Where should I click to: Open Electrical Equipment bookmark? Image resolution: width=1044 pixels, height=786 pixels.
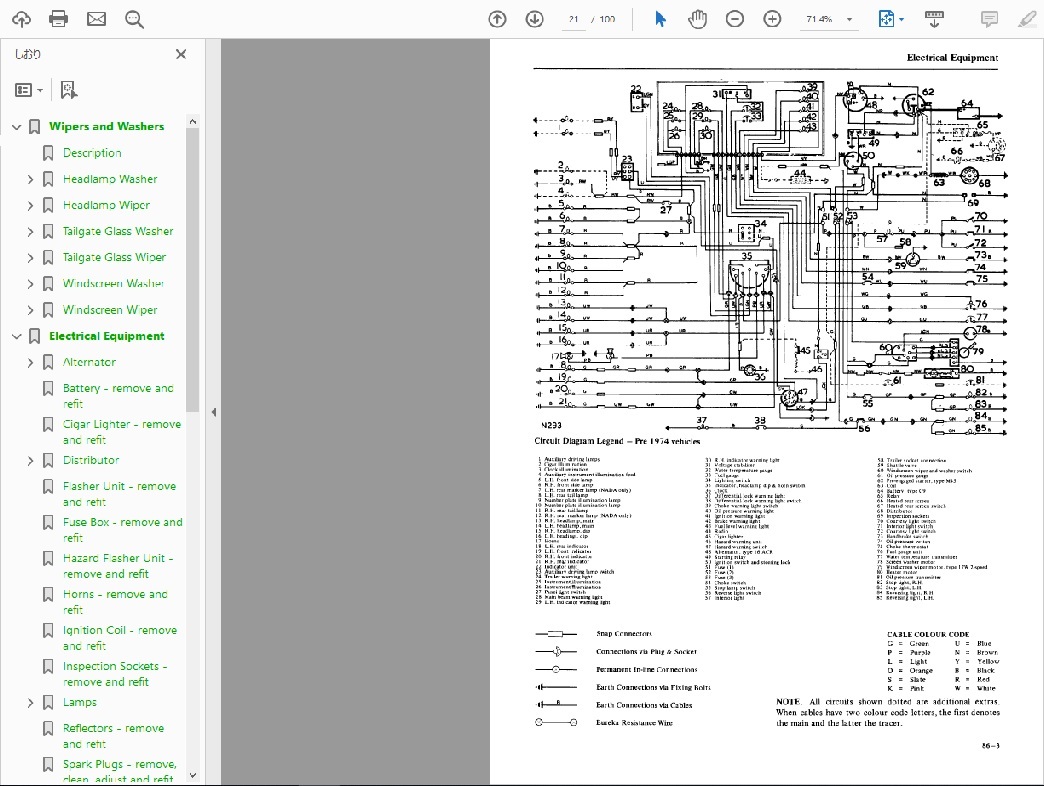tap(107, 336)
